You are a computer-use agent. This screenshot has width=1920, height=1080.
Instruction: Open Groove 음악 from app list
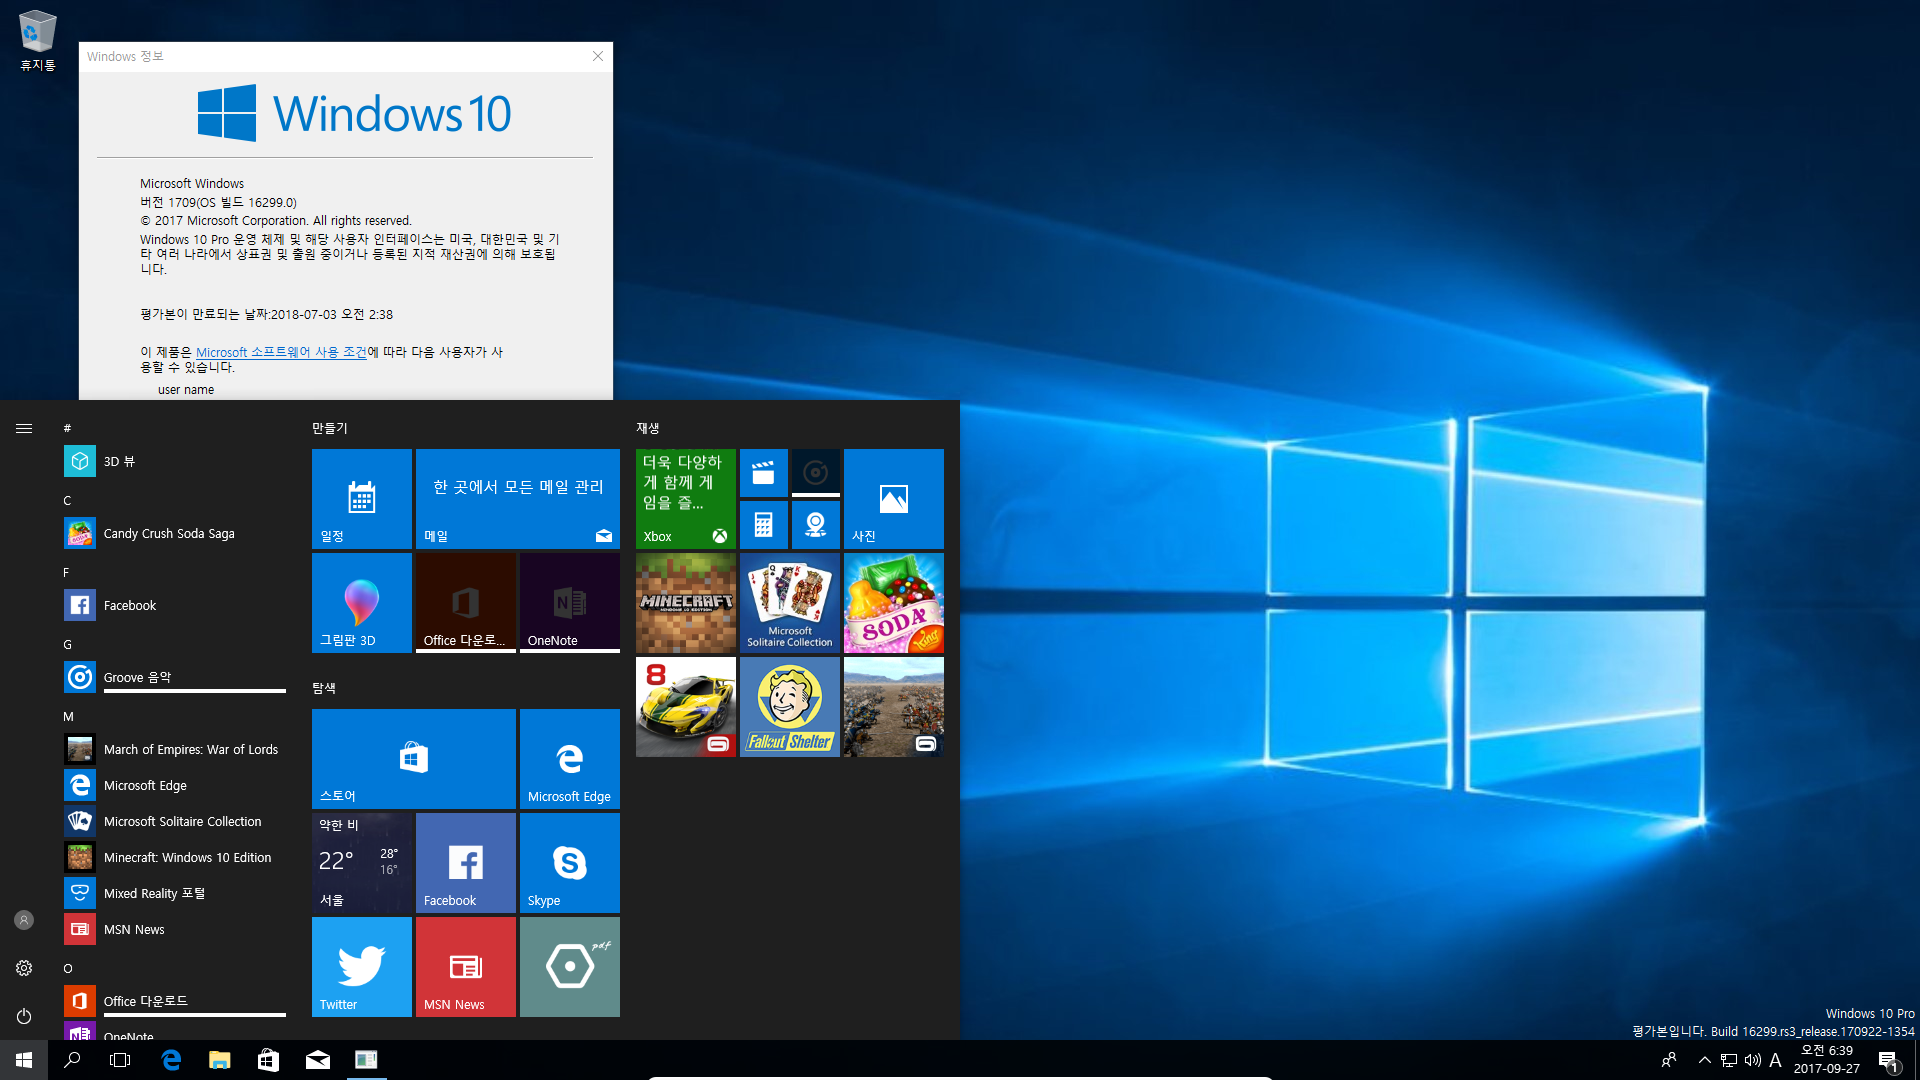[x=174, y=677]
